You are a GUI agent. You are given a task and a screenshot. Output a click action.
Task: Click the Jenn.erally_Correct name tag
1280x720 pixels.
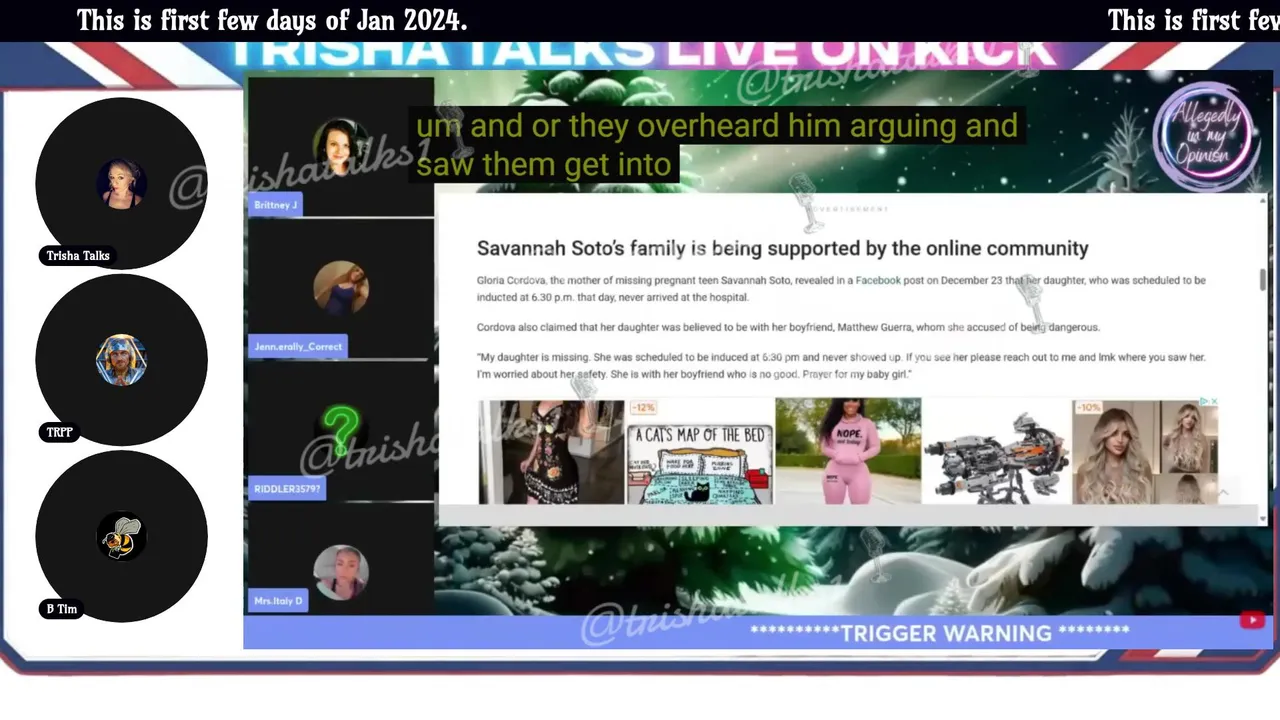[298, 347]
